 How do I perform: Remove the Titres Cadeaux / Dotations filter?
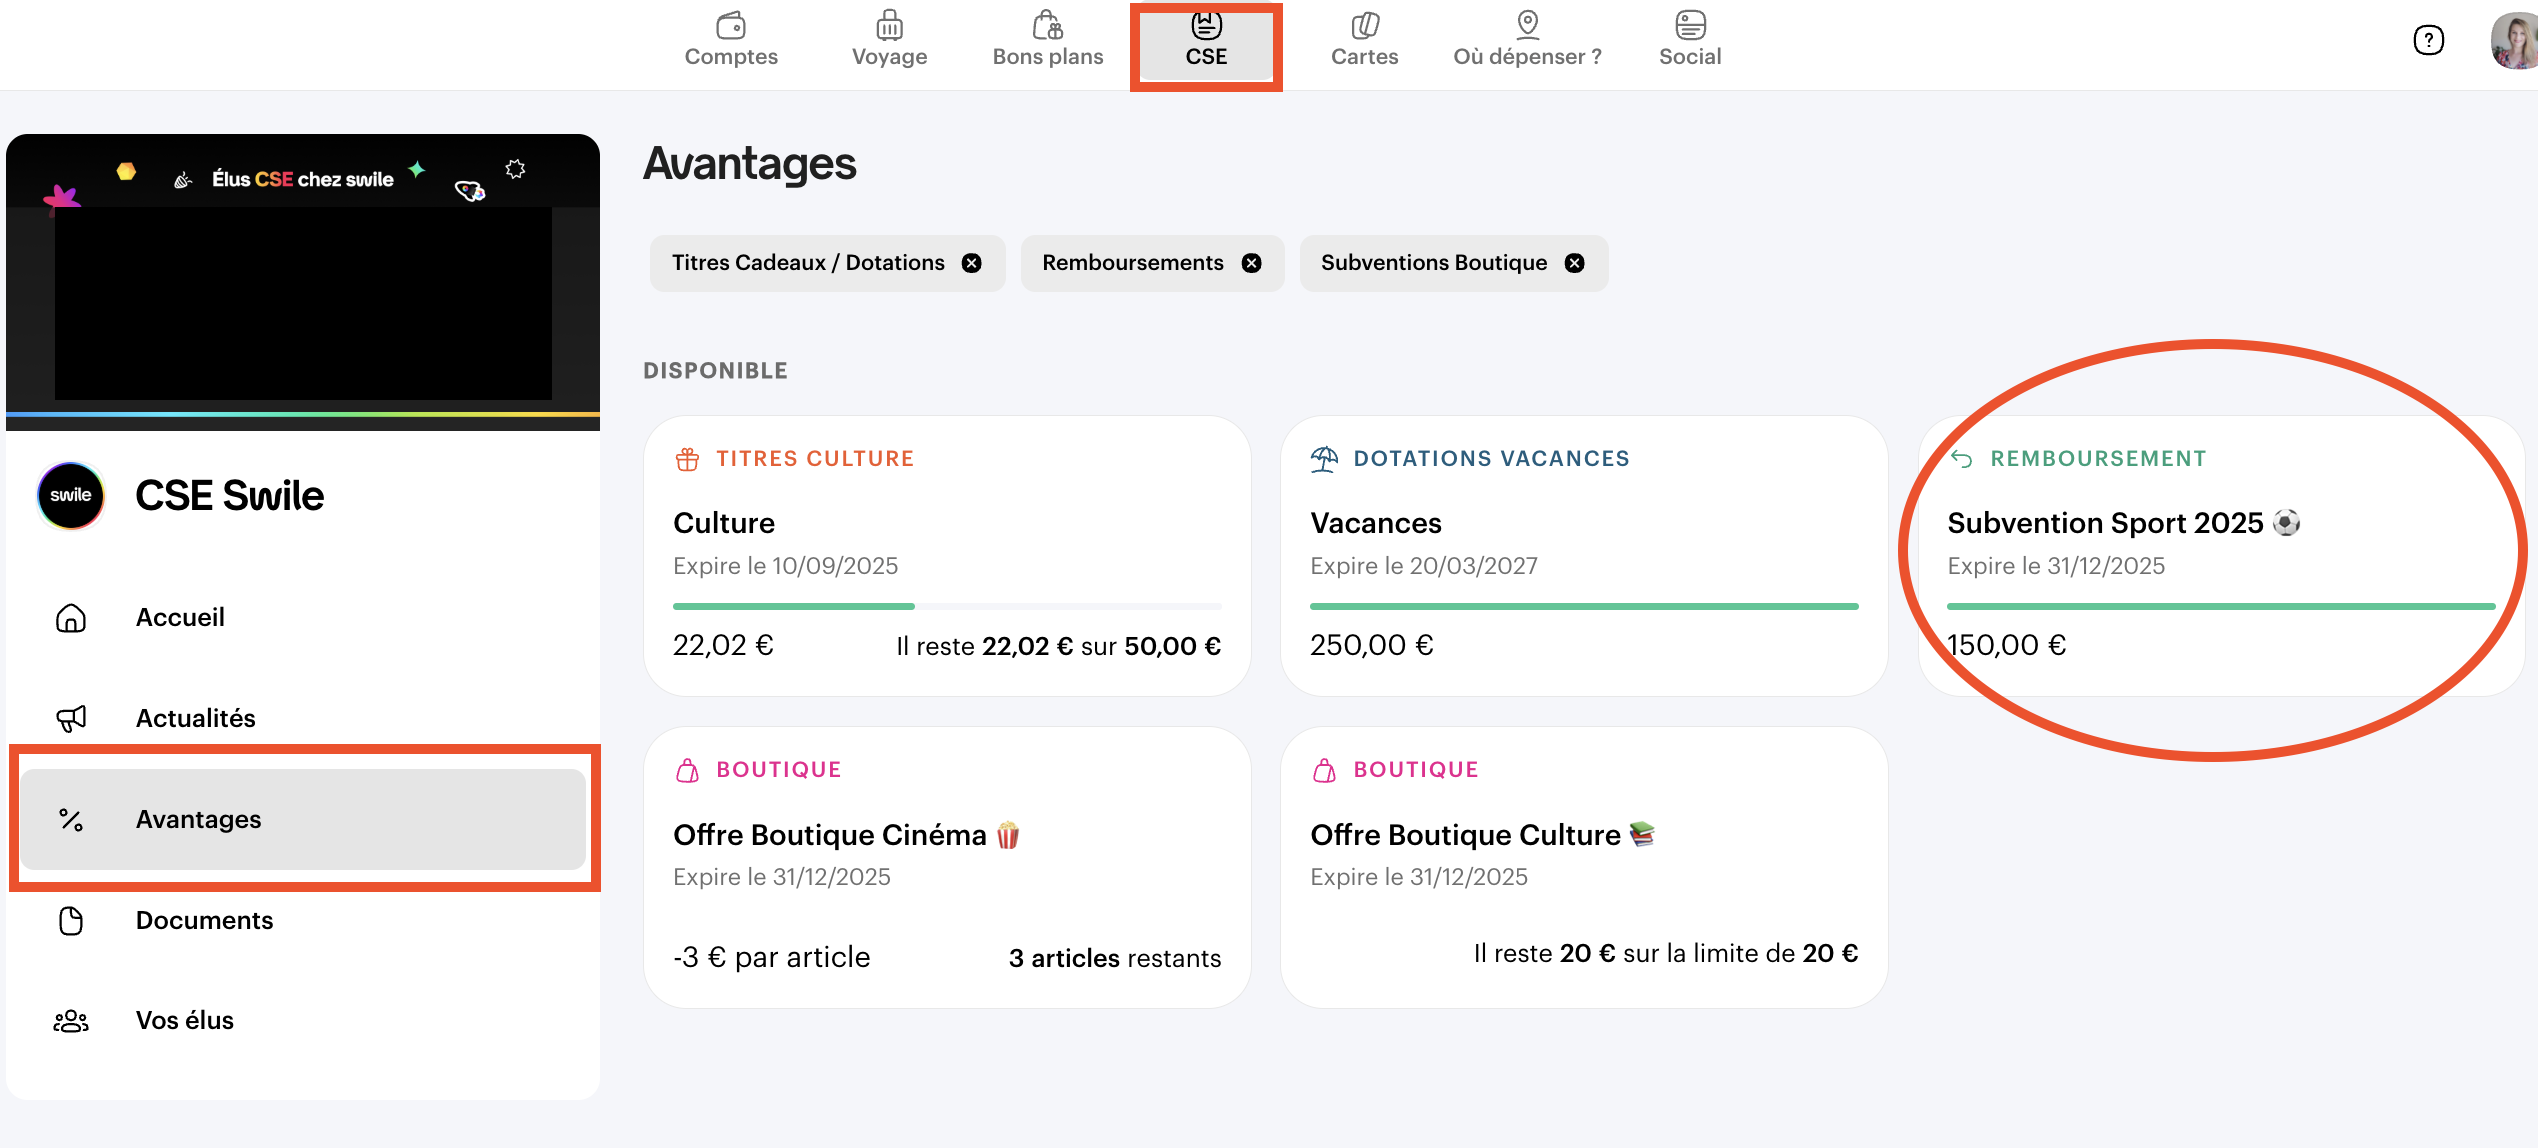coord(971,263)
